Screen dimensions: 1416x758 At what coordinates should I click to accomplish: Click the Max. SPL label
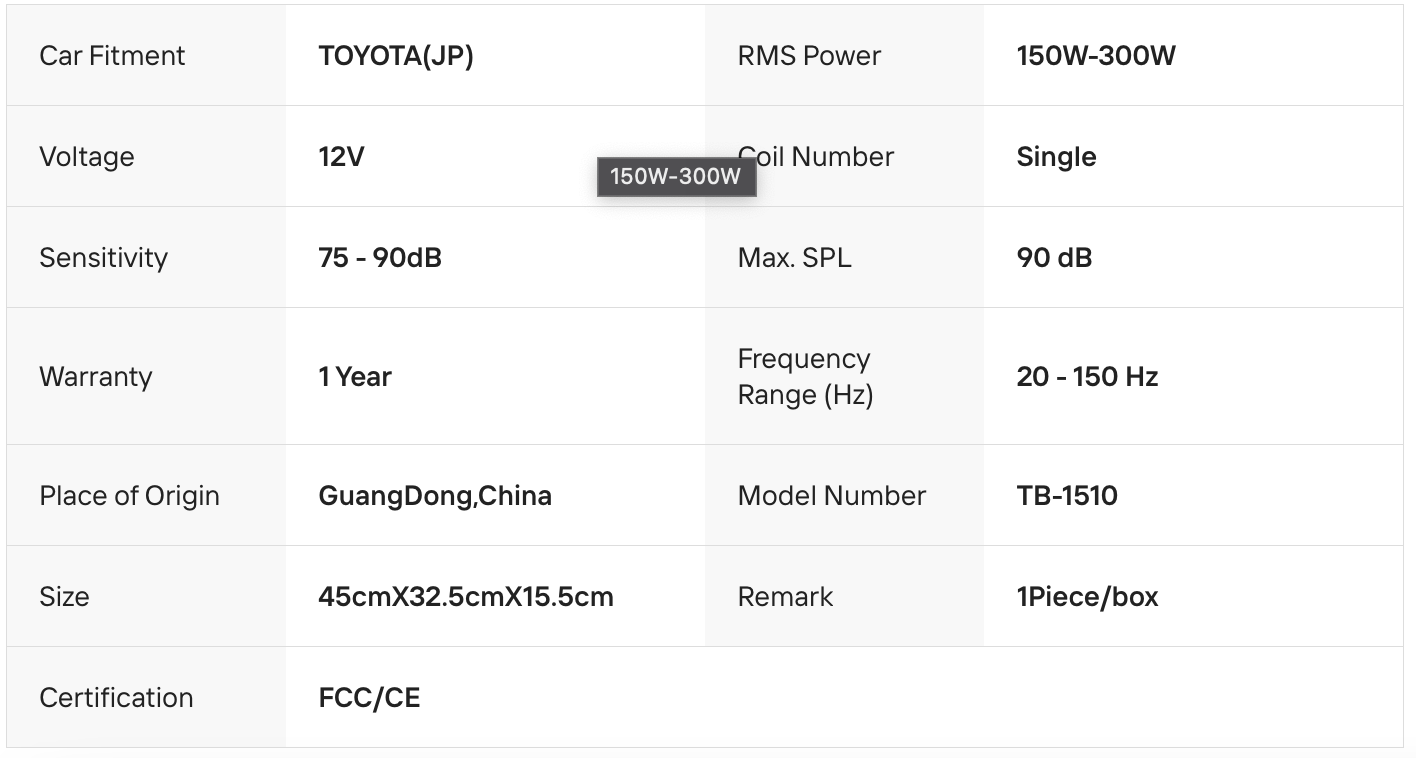795,258
